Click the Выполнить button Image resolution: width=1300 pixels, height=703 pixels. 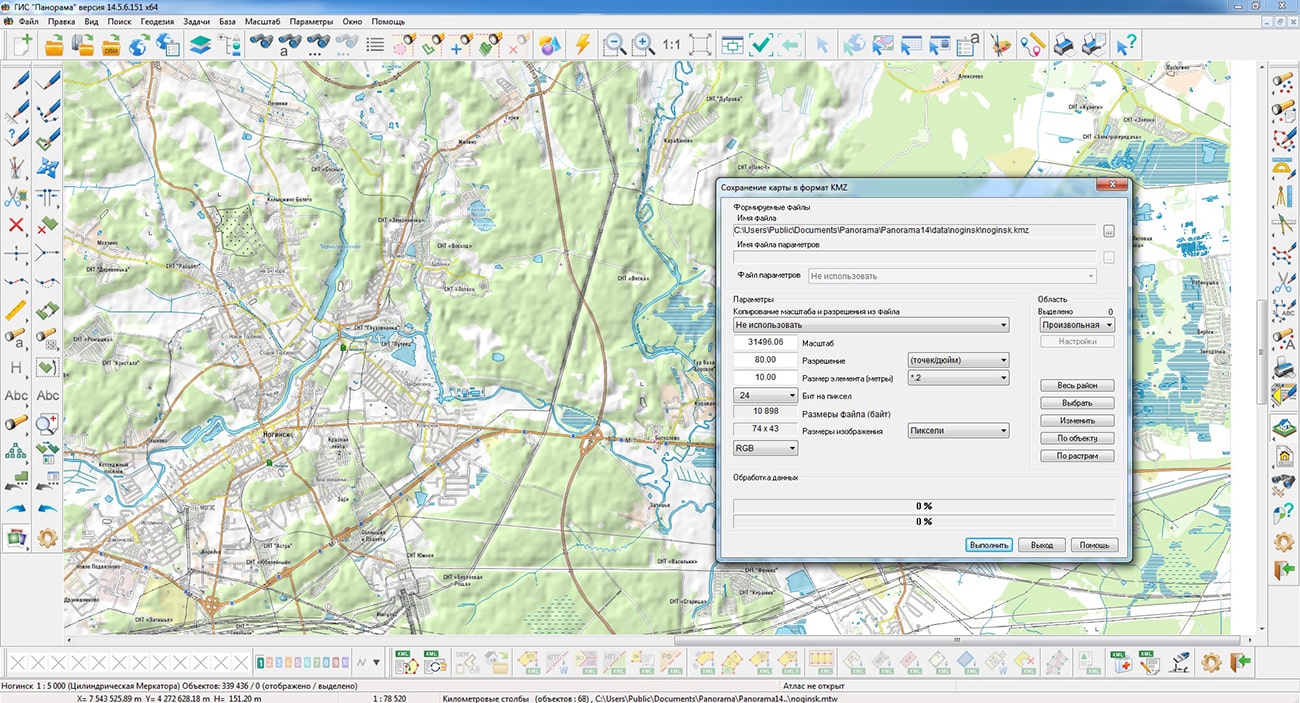pos(989,545)
